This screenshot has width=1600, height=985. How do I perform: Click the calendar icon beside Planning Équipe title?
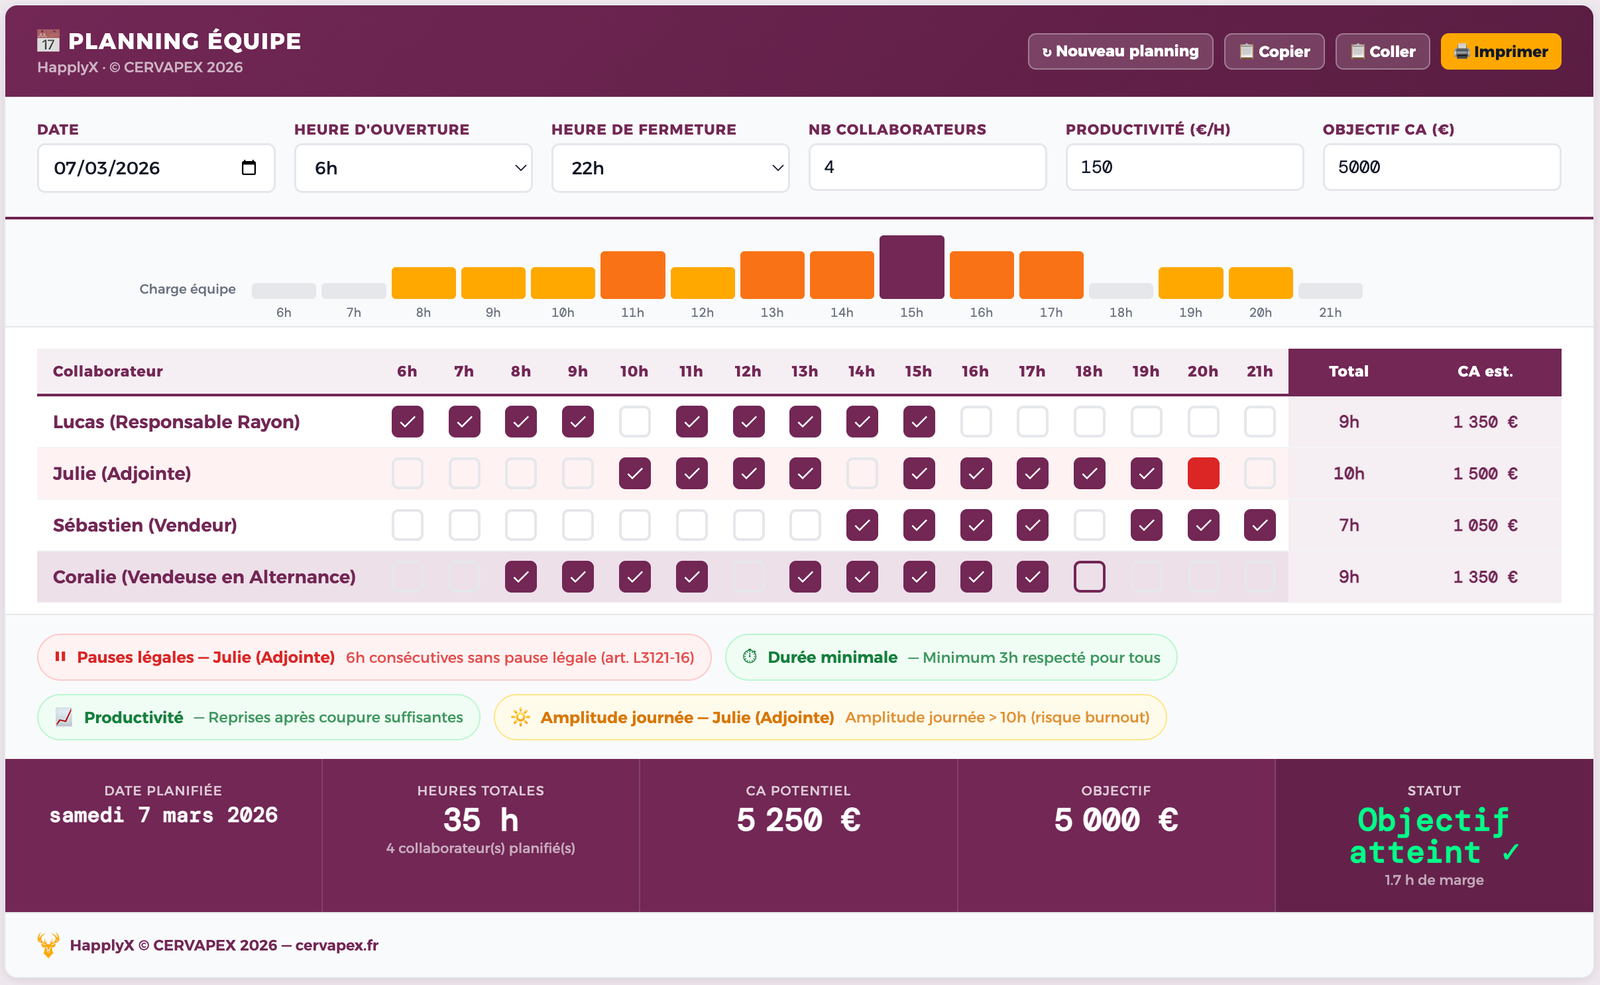[x=48, y=41]
